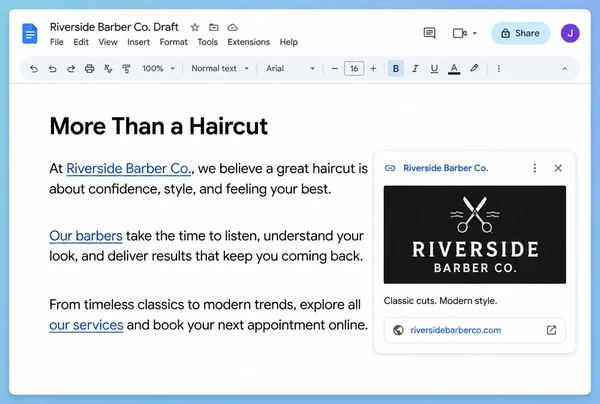600x404 pixels.
Task: Open the Google Docs home icon
Action: [x=29, y=34]
